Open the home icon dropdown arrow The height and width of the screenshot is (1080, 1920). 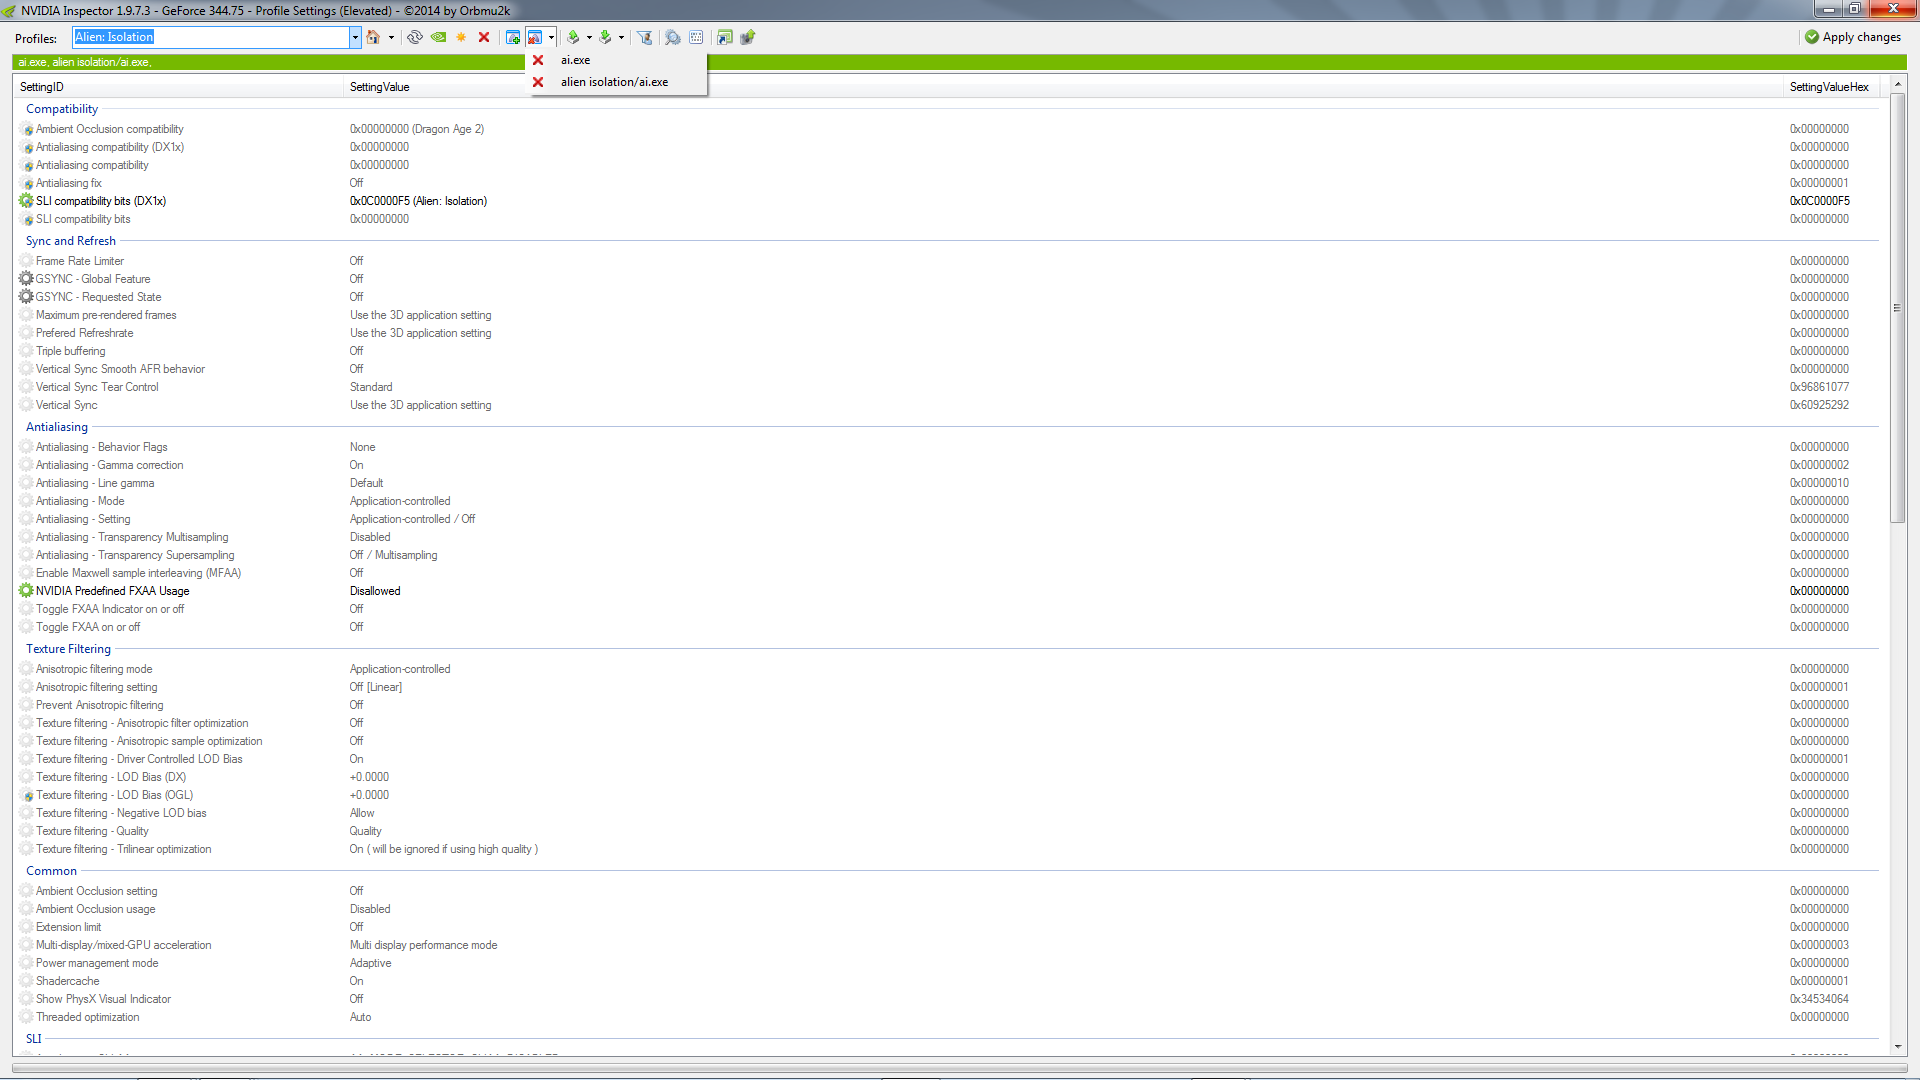click(x=391, y=37)
